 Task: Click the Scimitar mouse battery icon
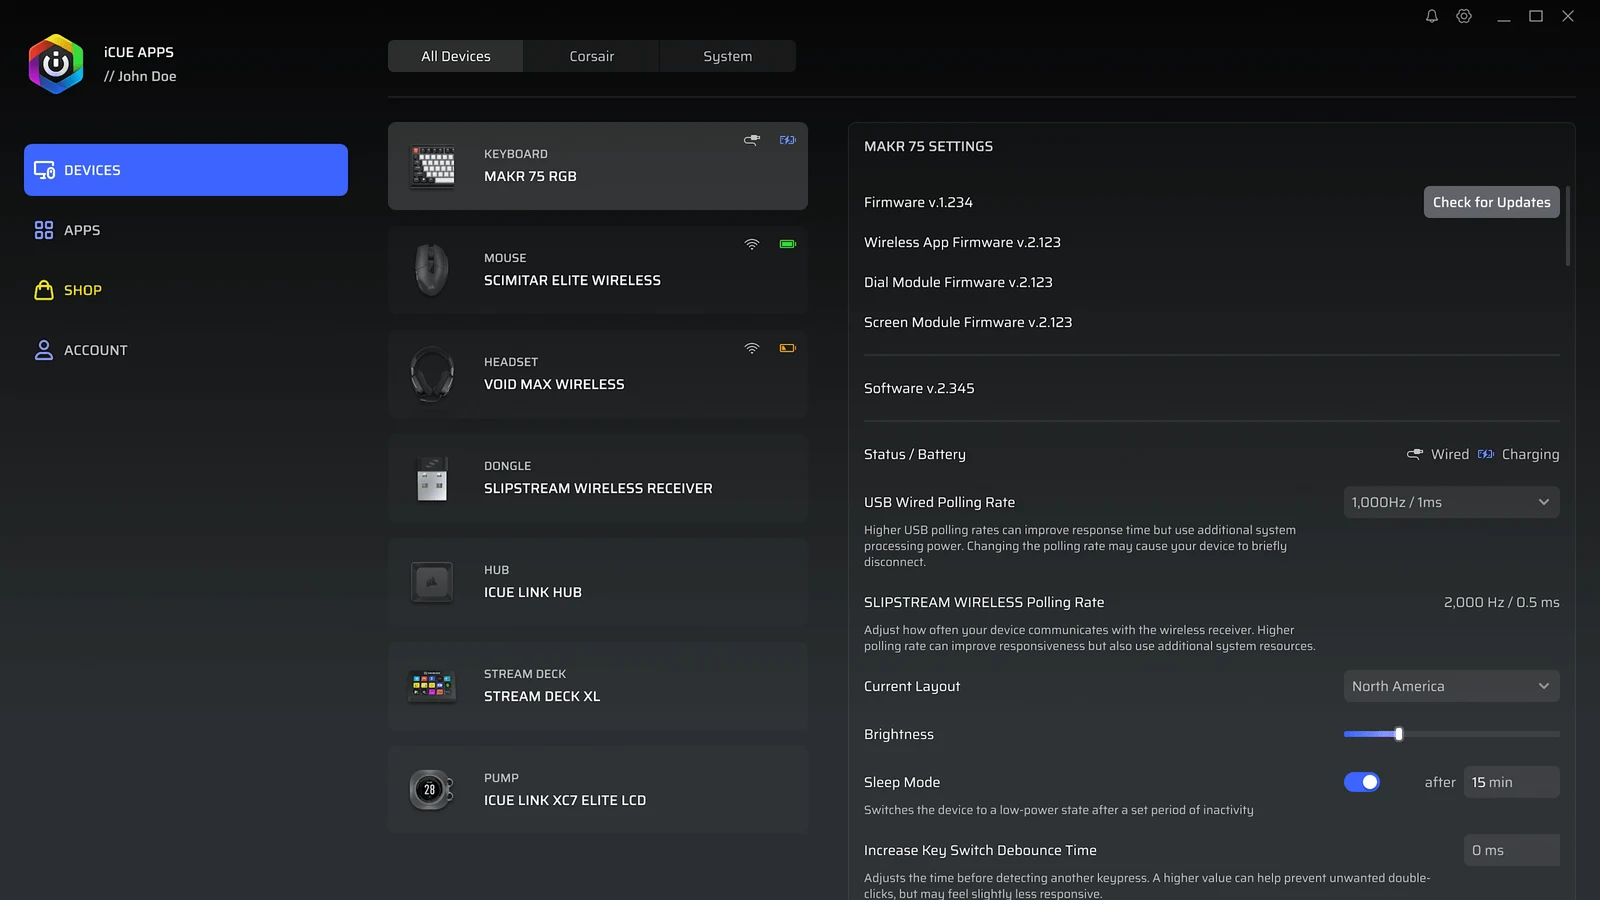(788, 244)
